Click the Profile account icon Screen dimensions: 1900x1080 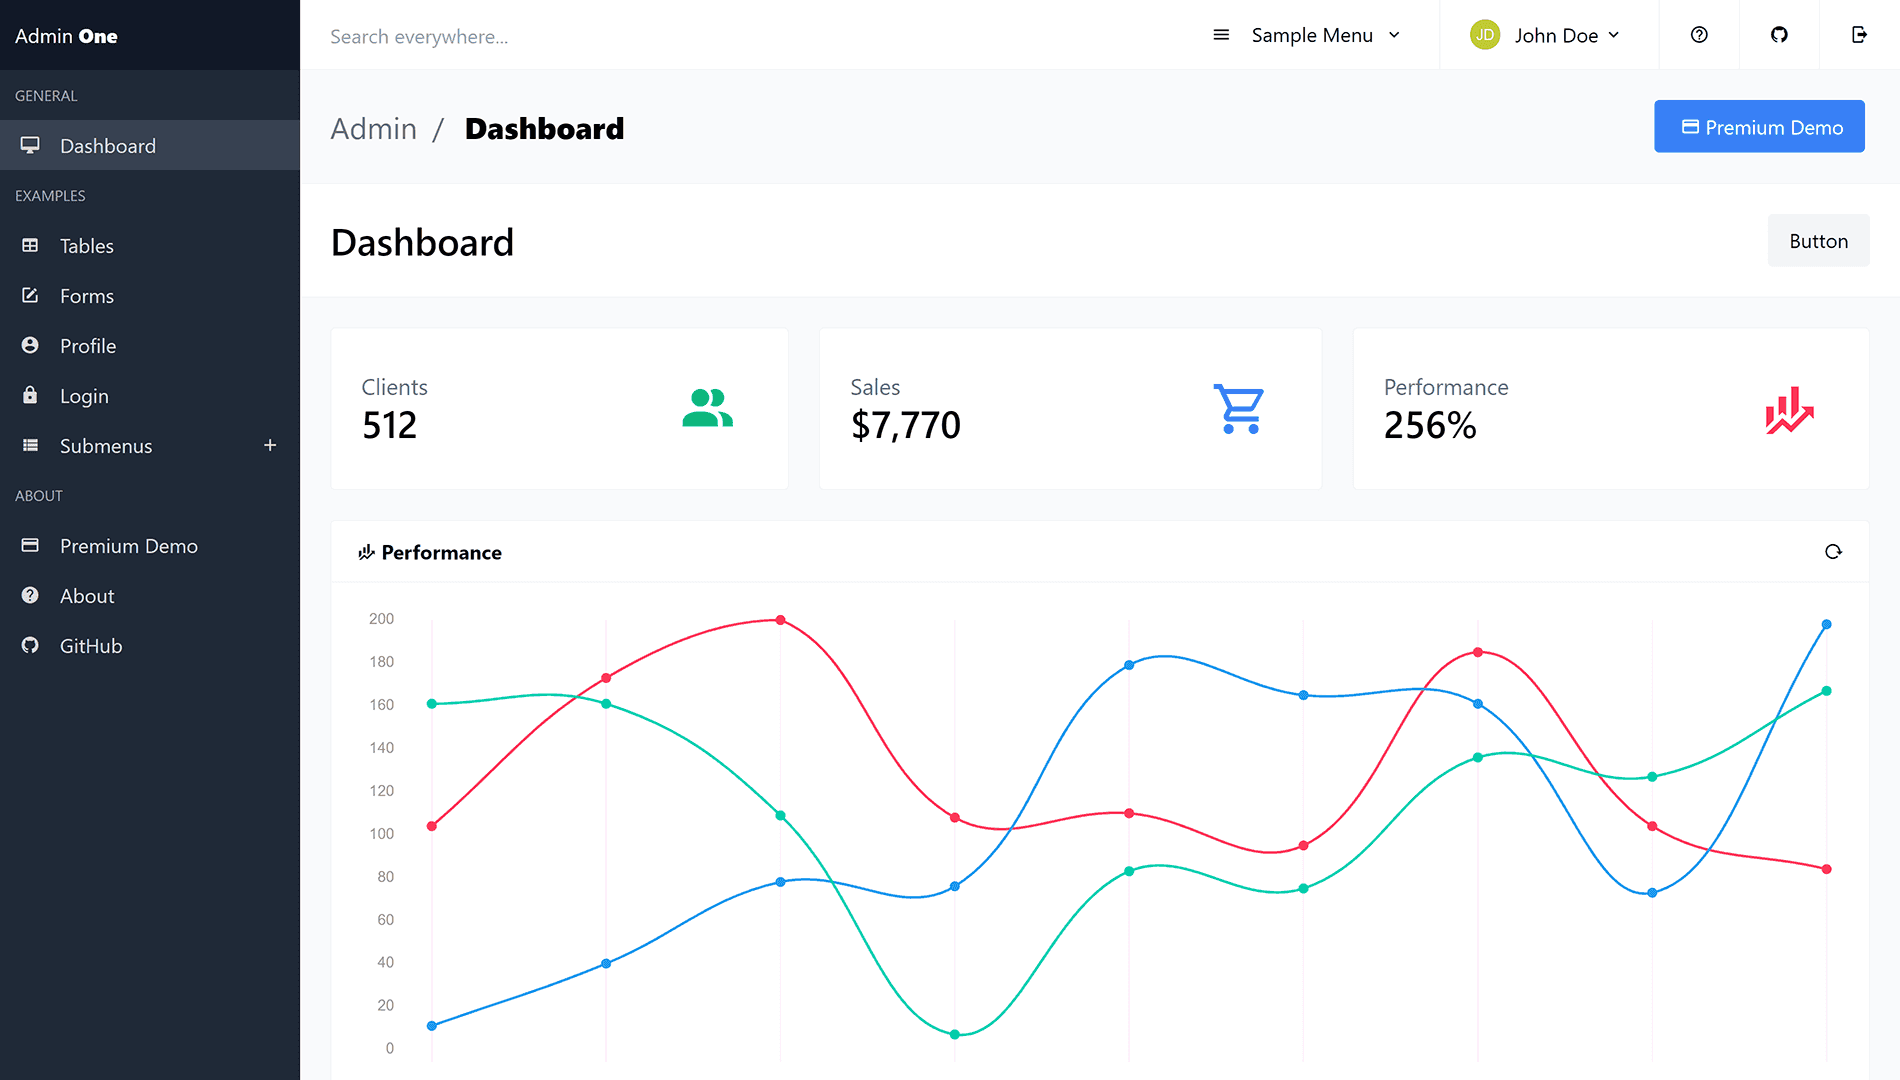30,345
